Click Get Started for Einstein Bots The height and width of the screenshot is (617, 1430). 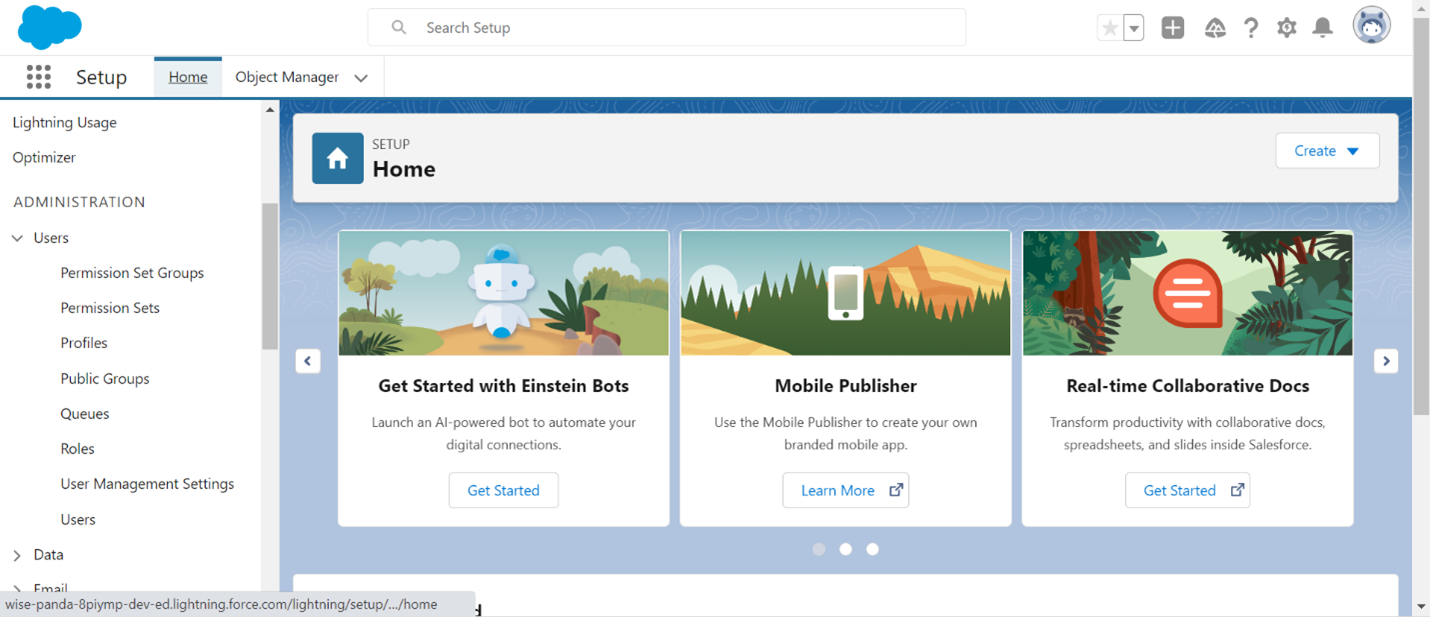pos(503,490)
